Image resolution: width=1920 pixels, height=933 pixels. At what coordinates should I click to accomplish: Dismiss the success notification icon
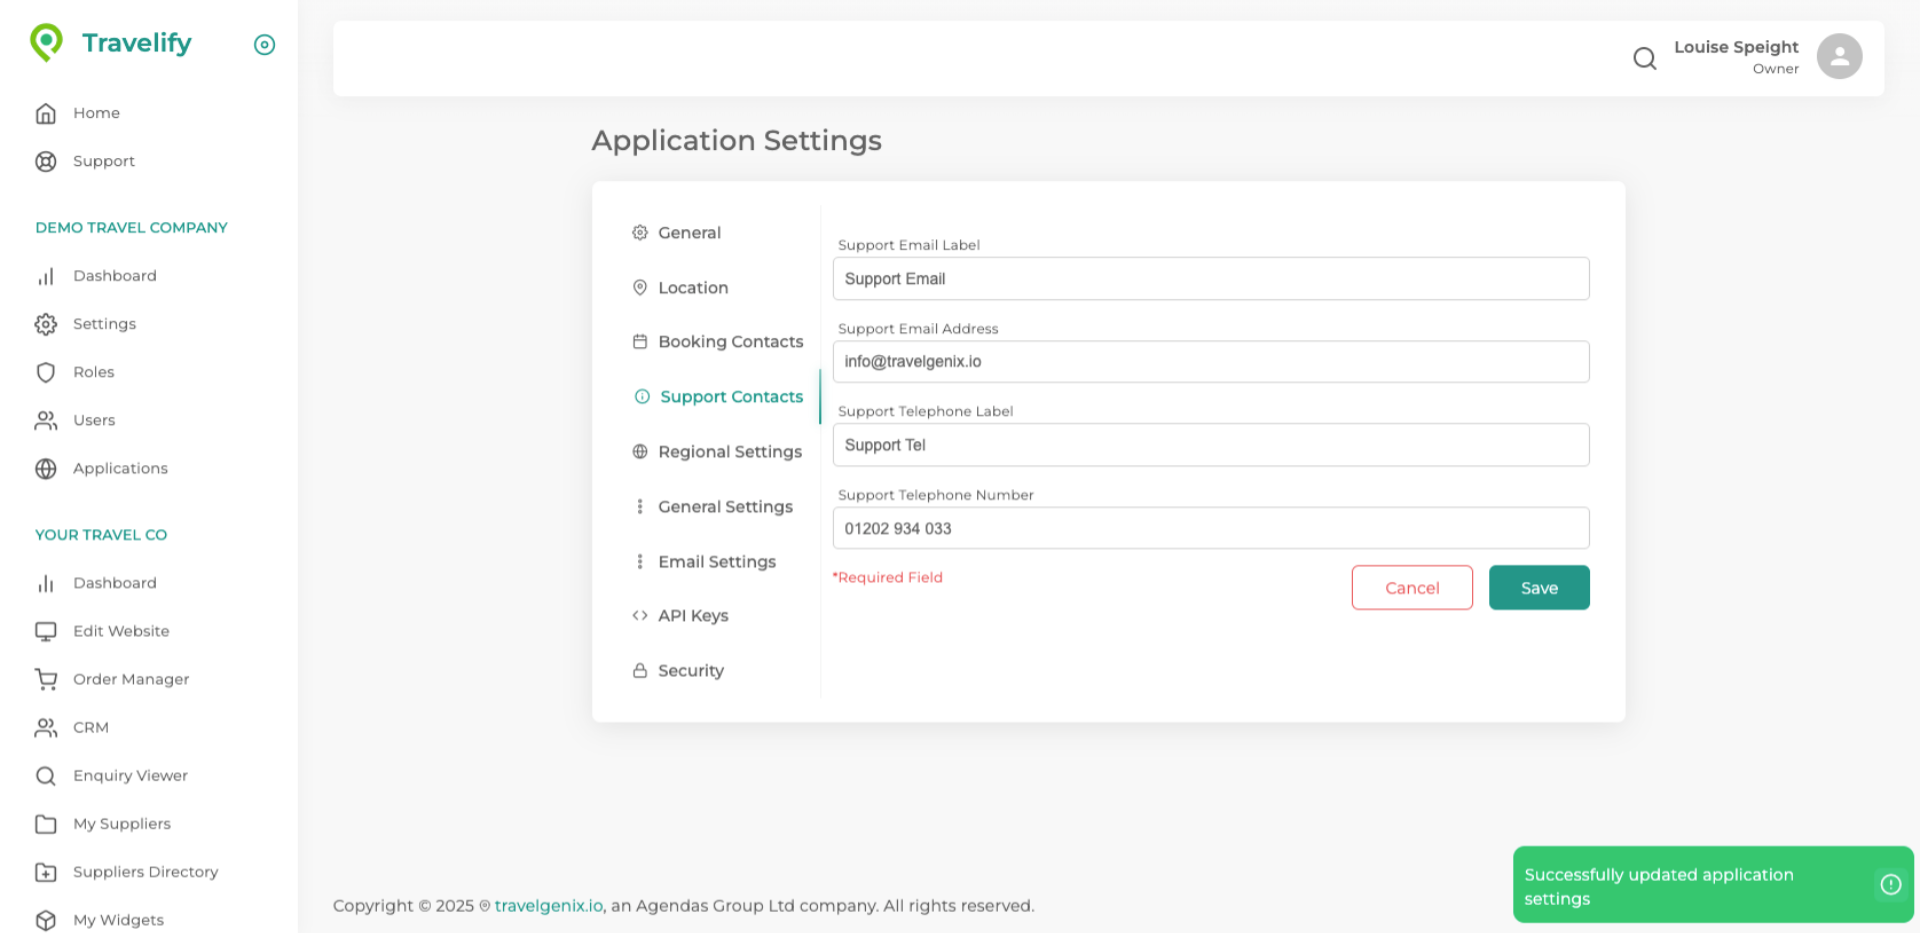pos(1890,884)
